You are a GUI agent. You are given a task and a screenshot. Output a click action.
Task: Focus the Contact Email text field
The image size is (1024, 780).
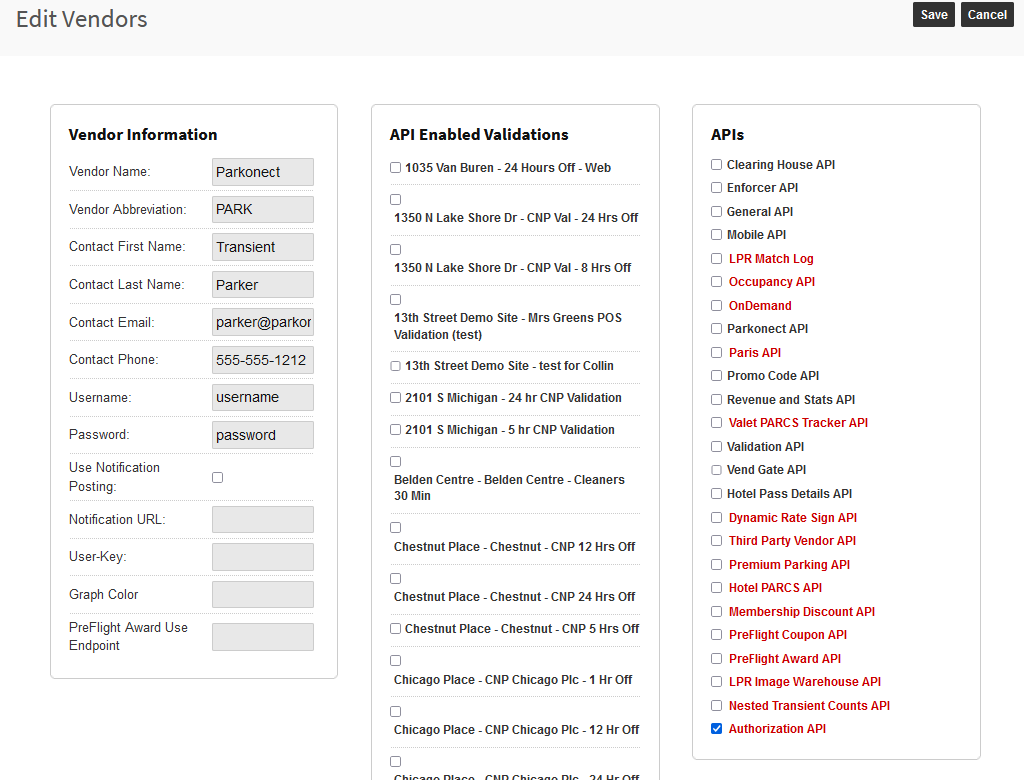point(263,323)
